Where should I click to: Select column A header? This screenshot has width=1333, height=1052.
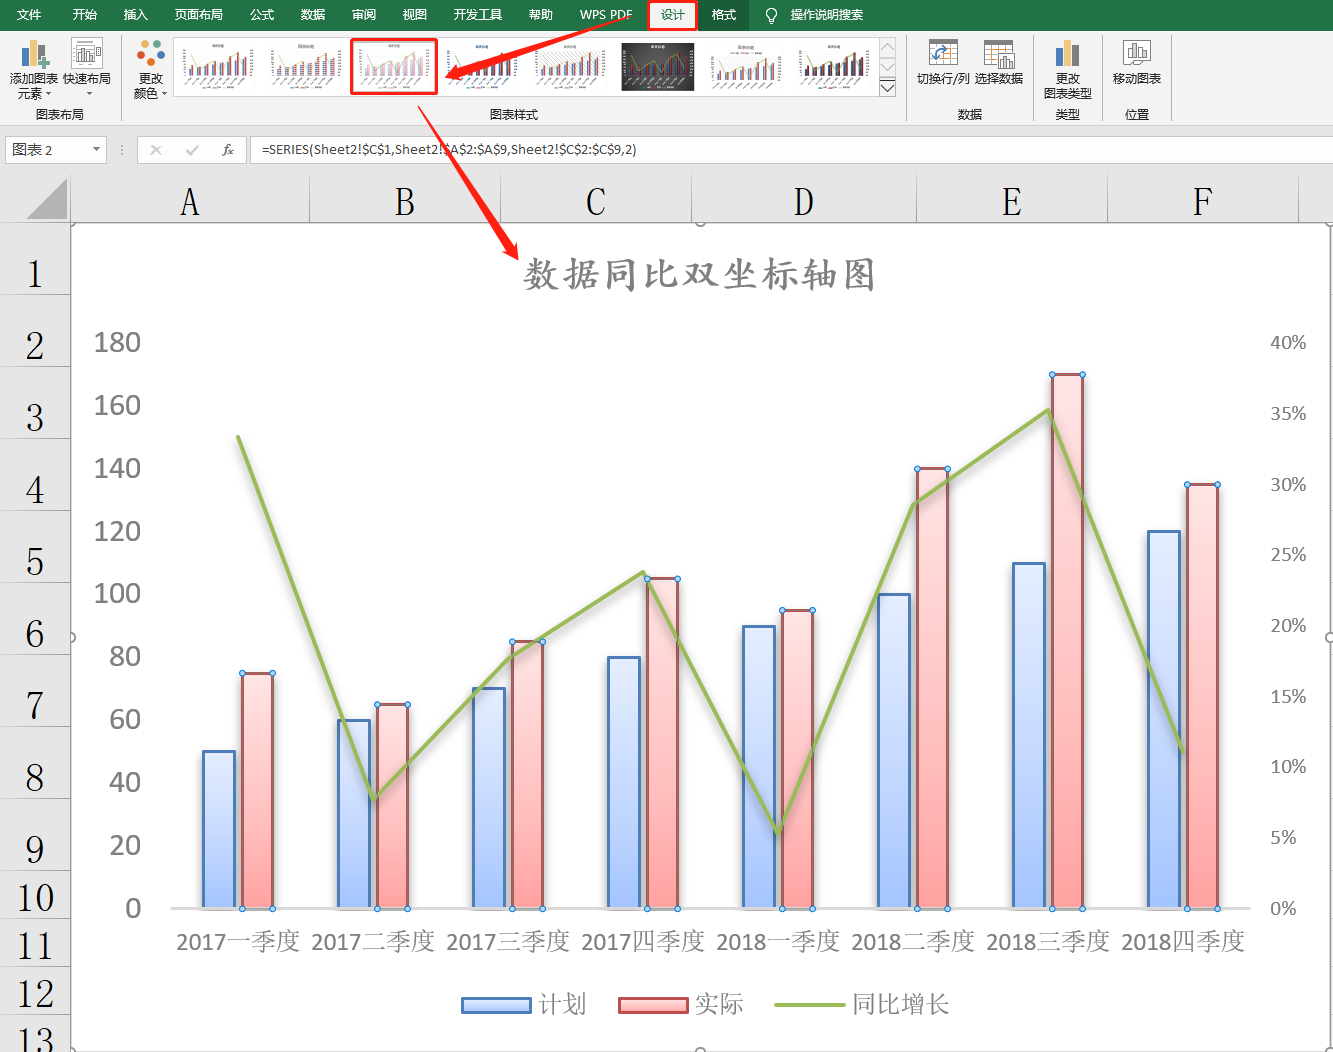[190, 201]
